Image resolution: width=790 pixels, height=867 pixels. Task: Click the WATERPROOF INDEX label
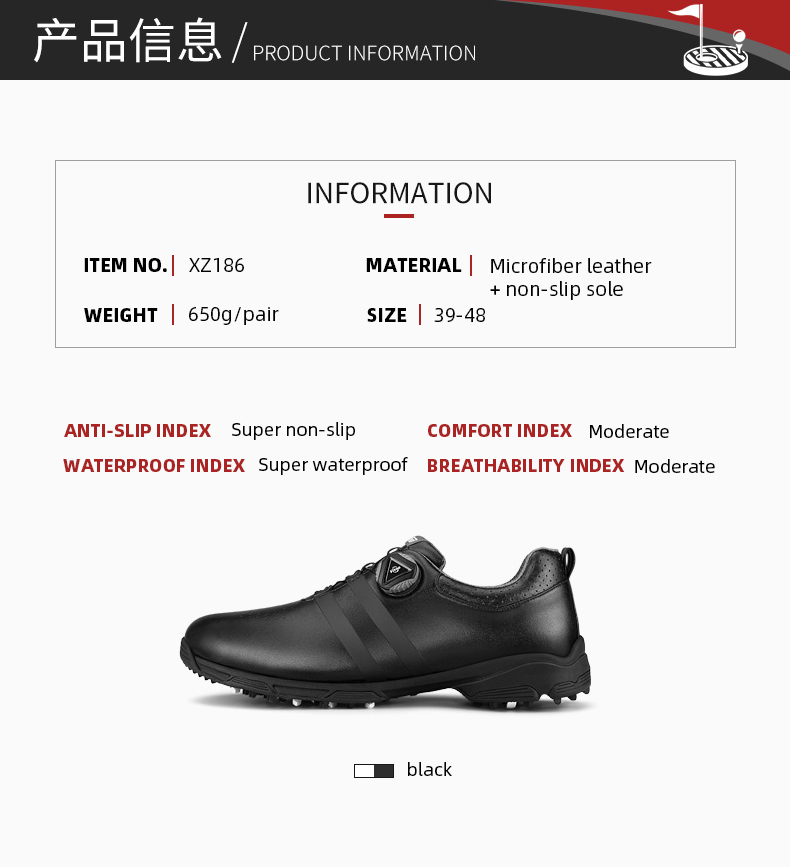[154, 466]
